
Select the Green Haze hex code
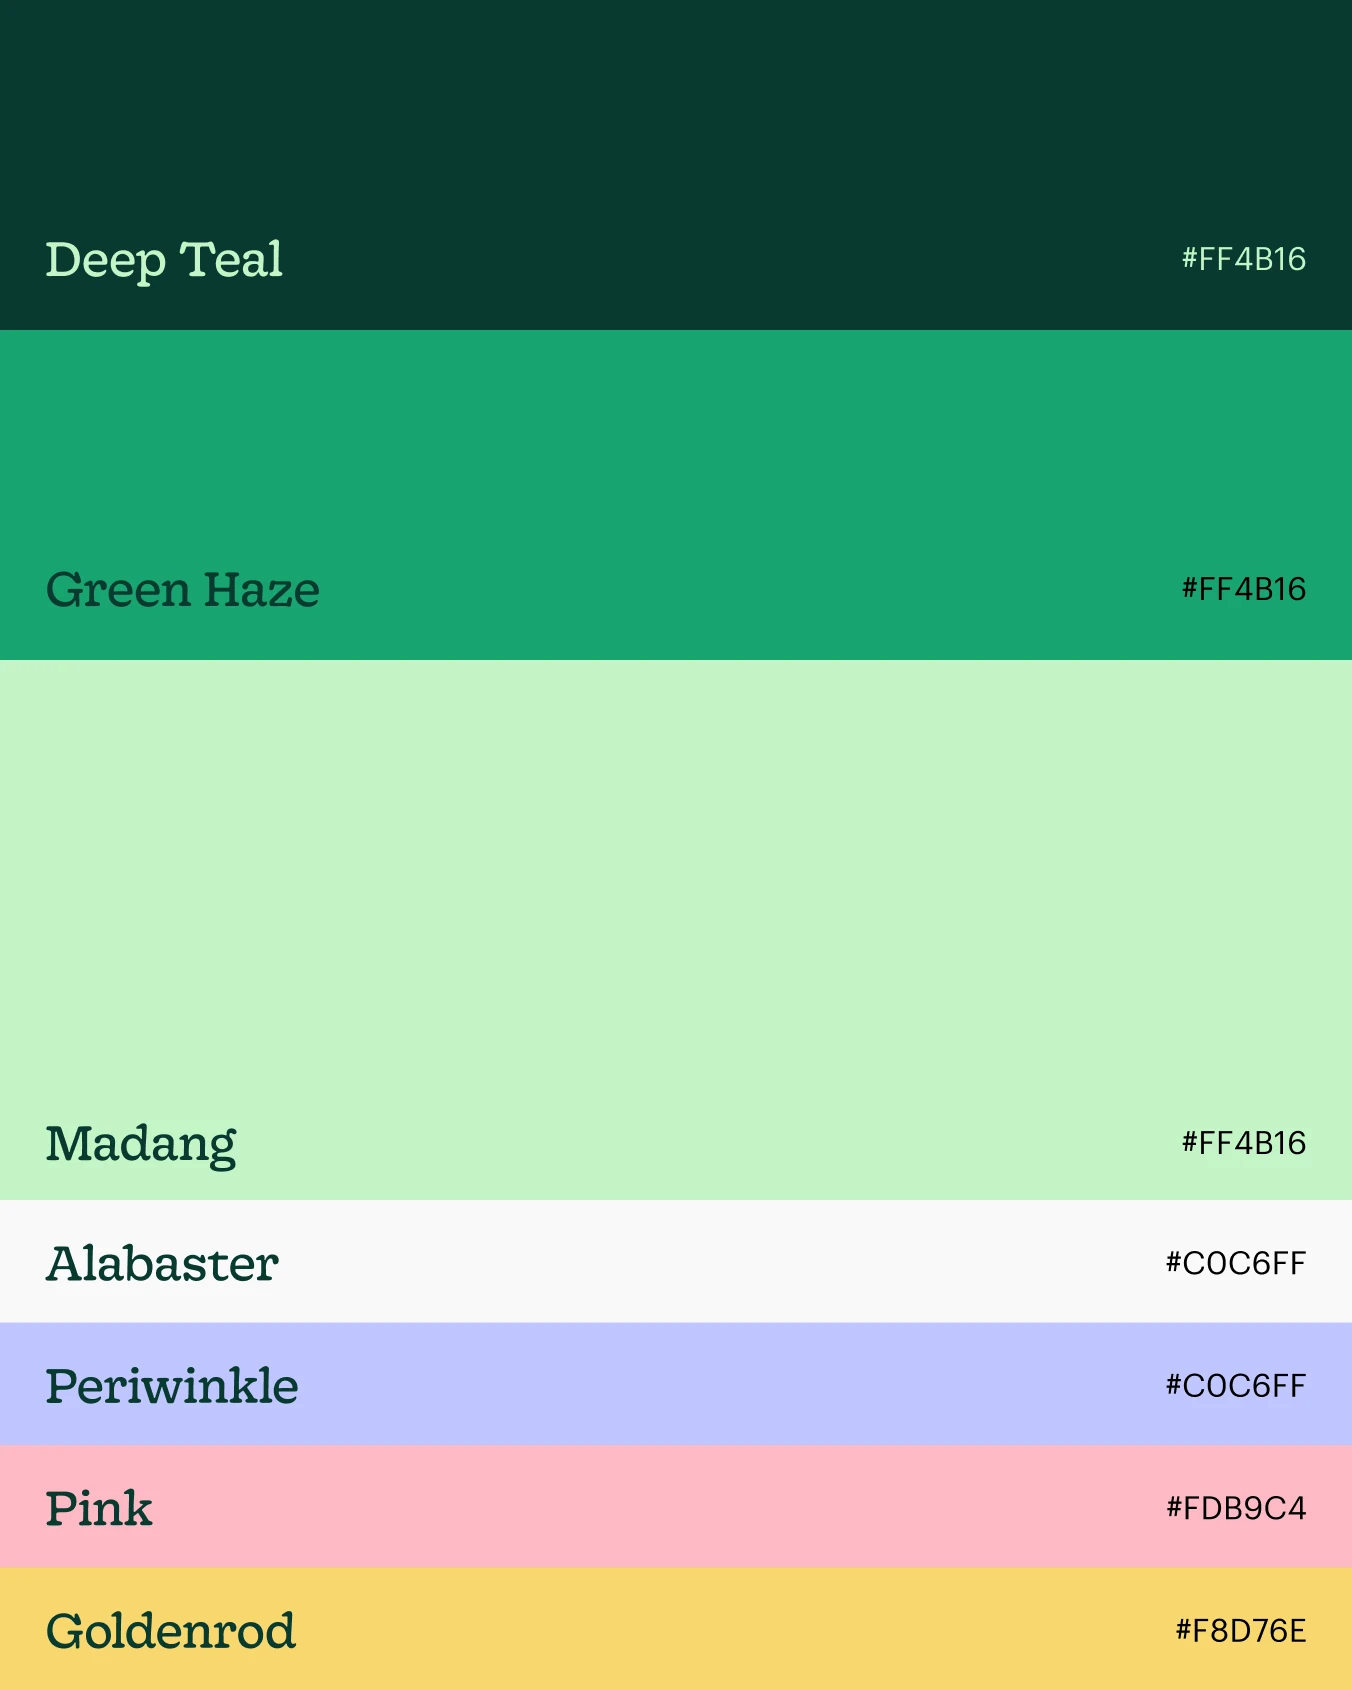(1243, 589)
